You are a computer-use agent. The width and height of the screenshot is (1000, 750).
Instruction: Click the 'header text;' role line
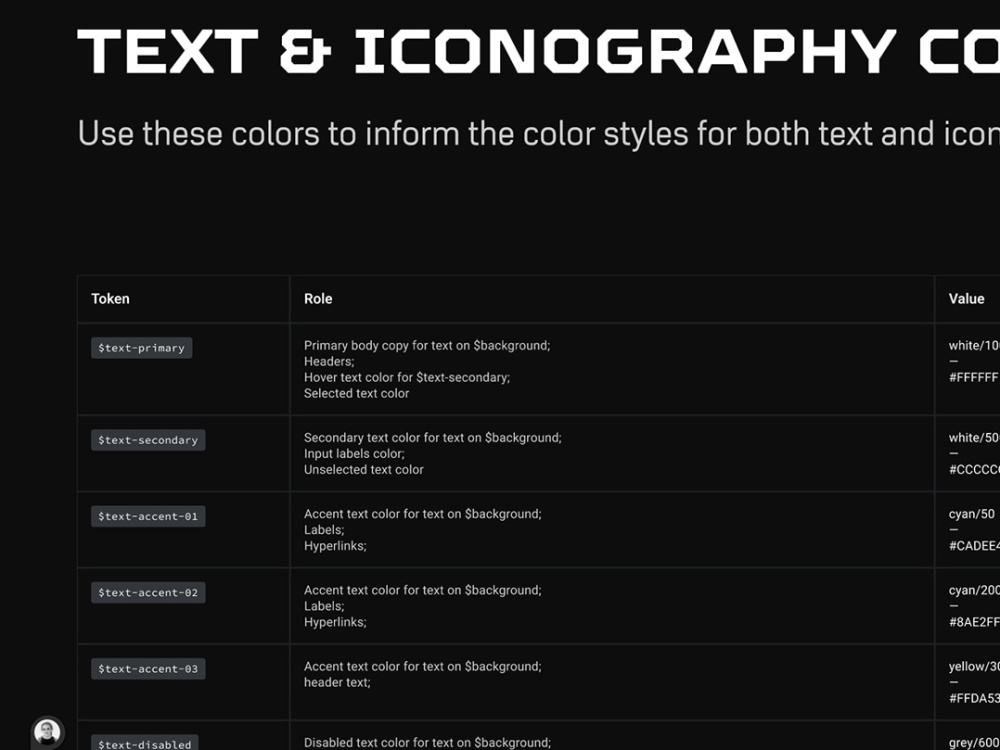coord(337,682)
